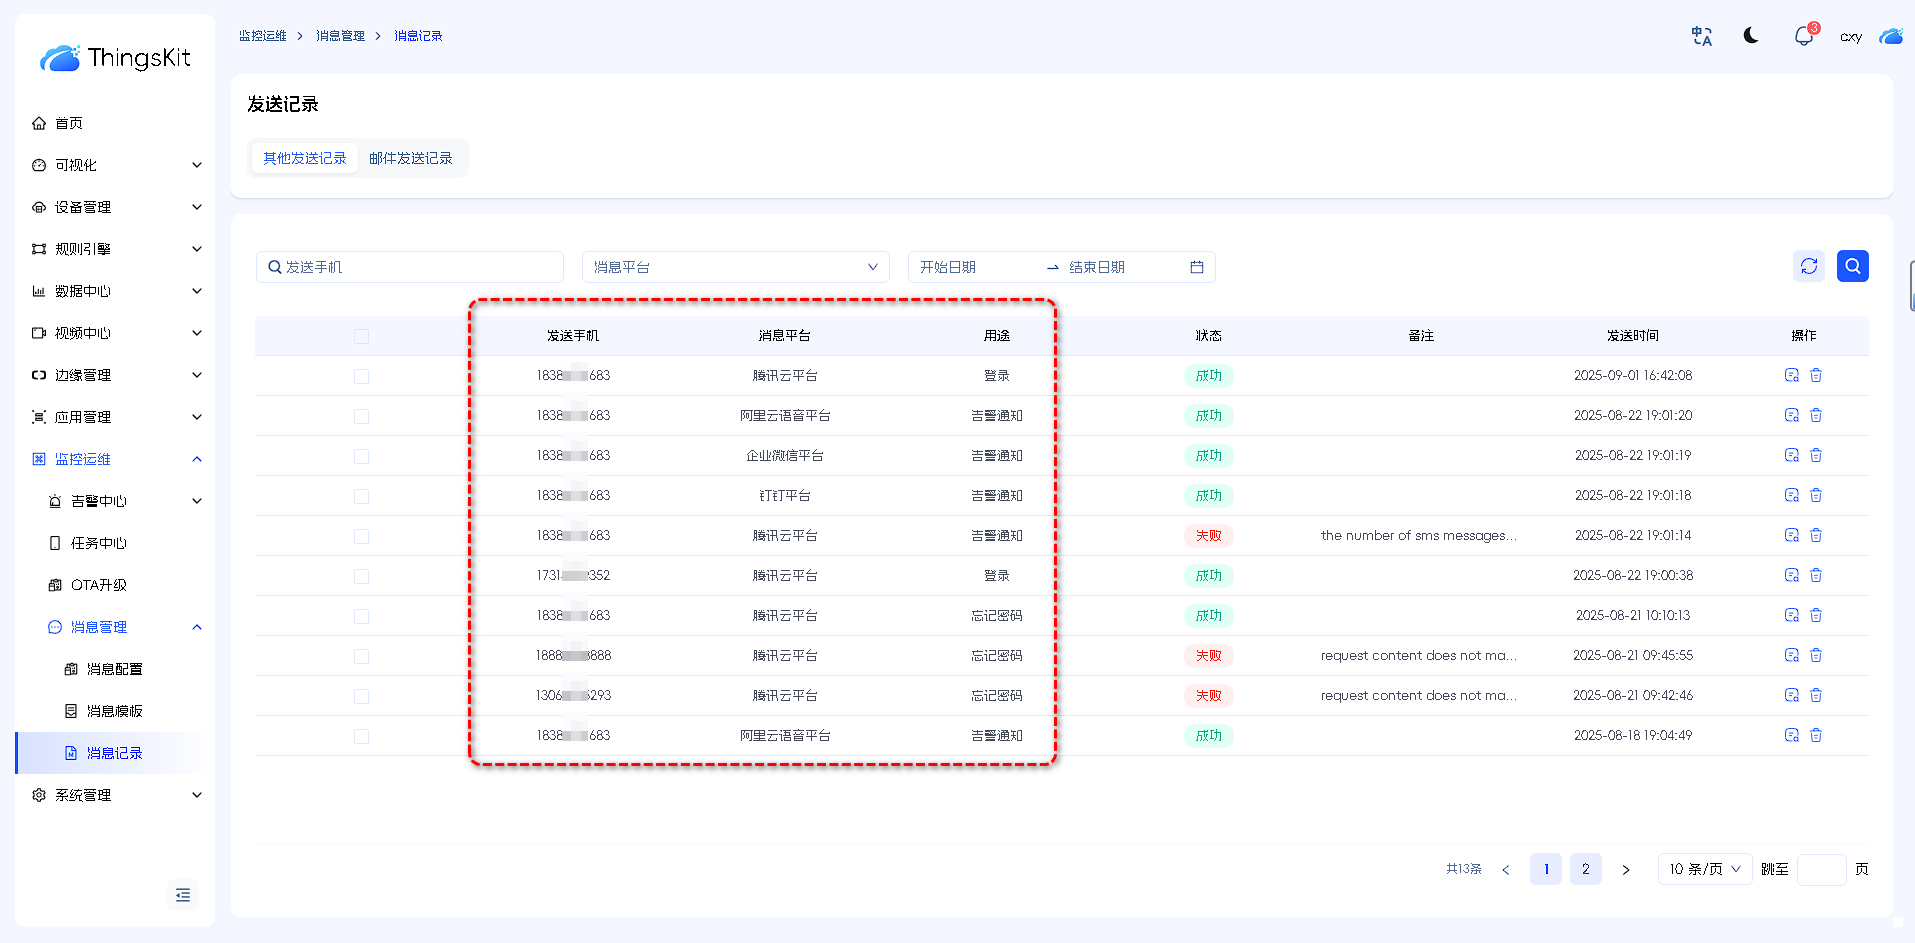Check the checkbox for the first table row
Screen dimensions: 1915x943
[x=361, y=376]
